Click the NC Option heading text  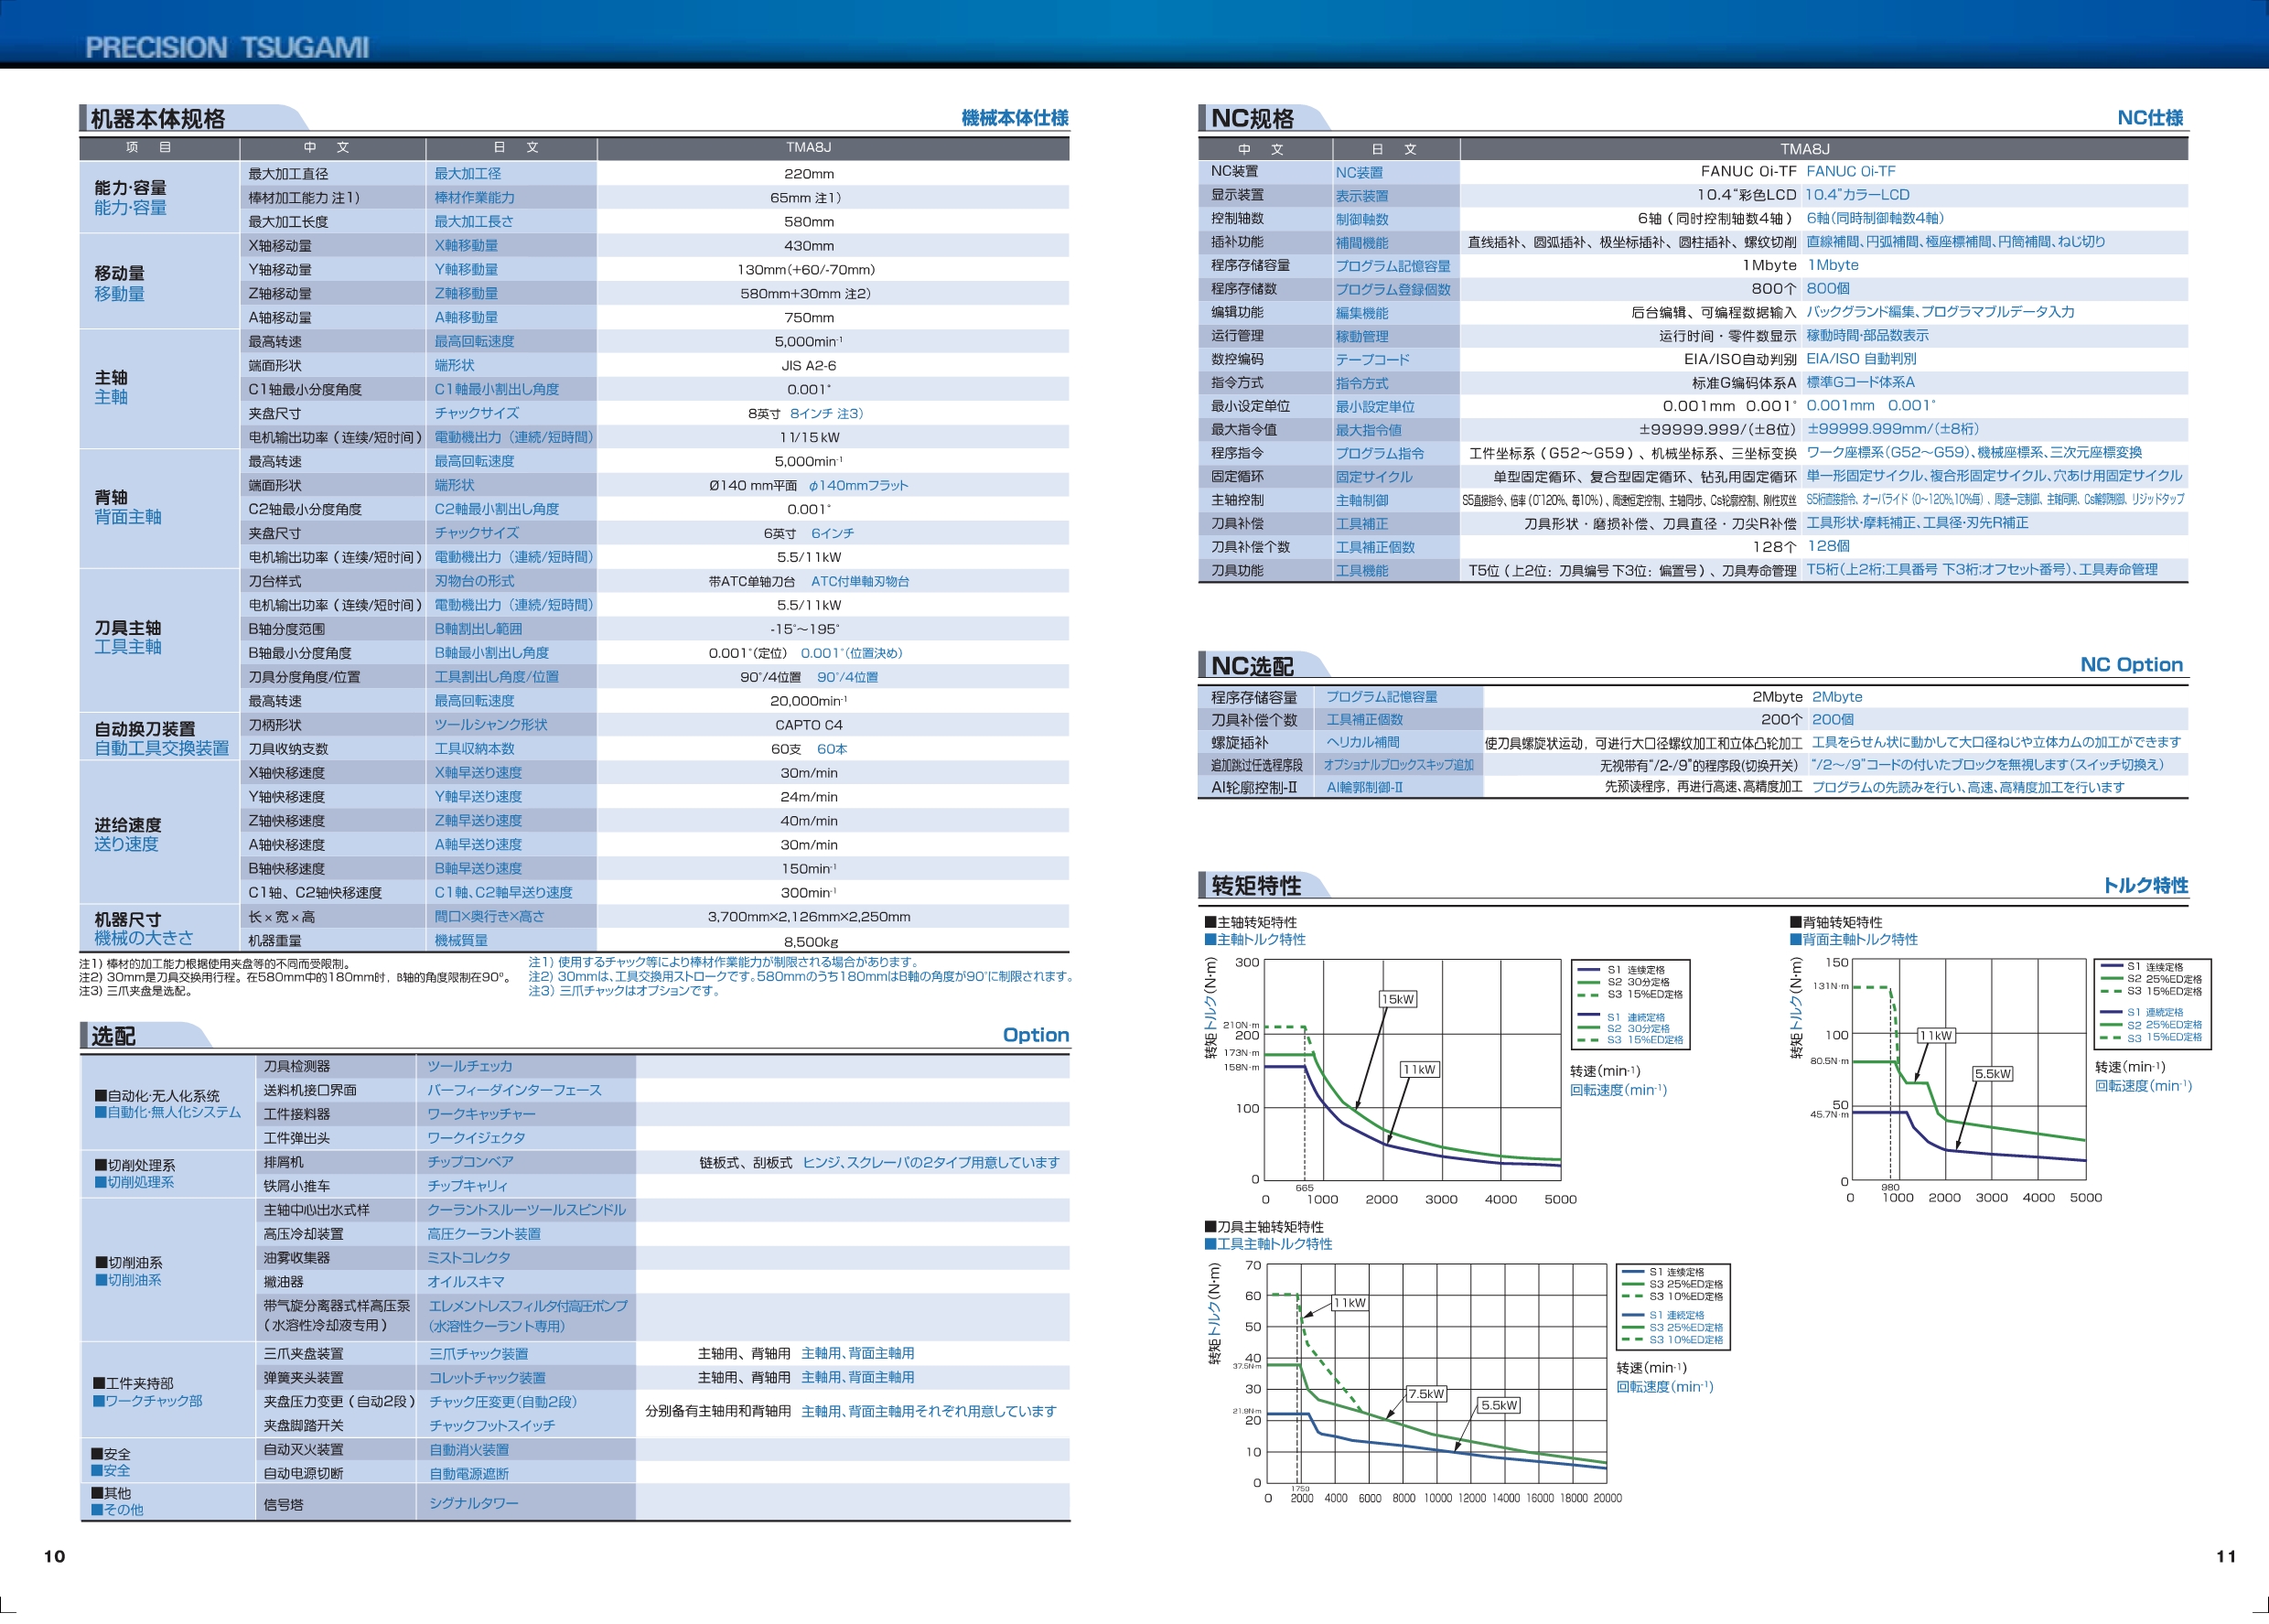[2130, 665]
